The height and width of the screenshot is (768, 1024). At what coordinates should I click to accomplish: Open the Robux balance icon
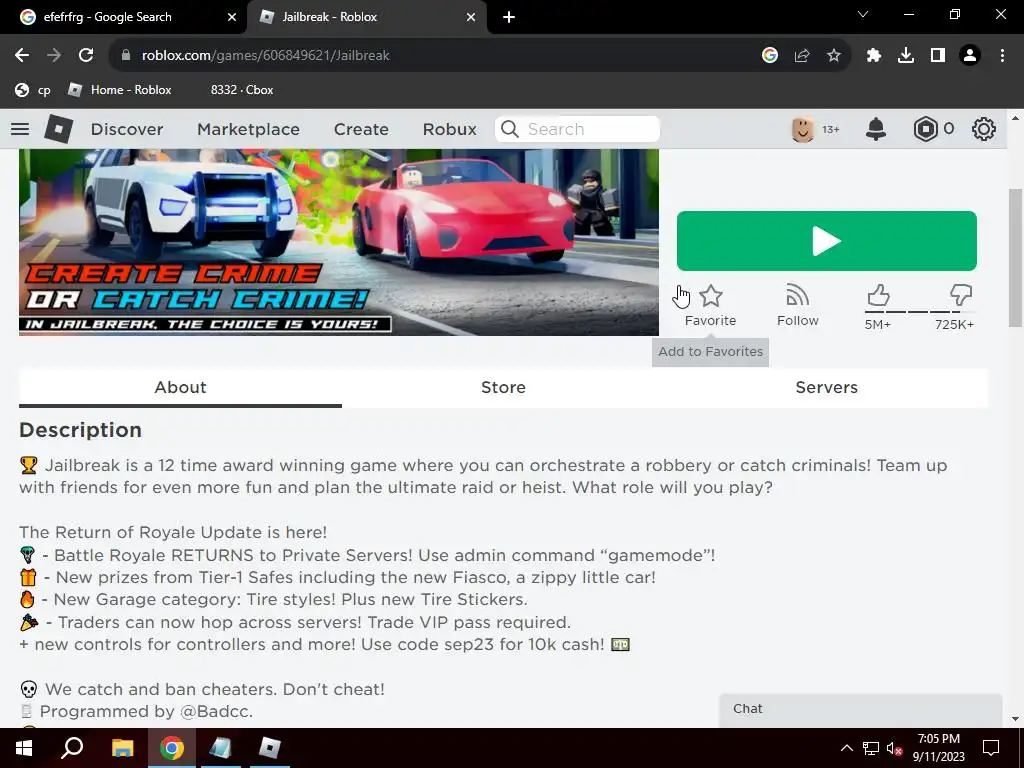click(925, 129)
